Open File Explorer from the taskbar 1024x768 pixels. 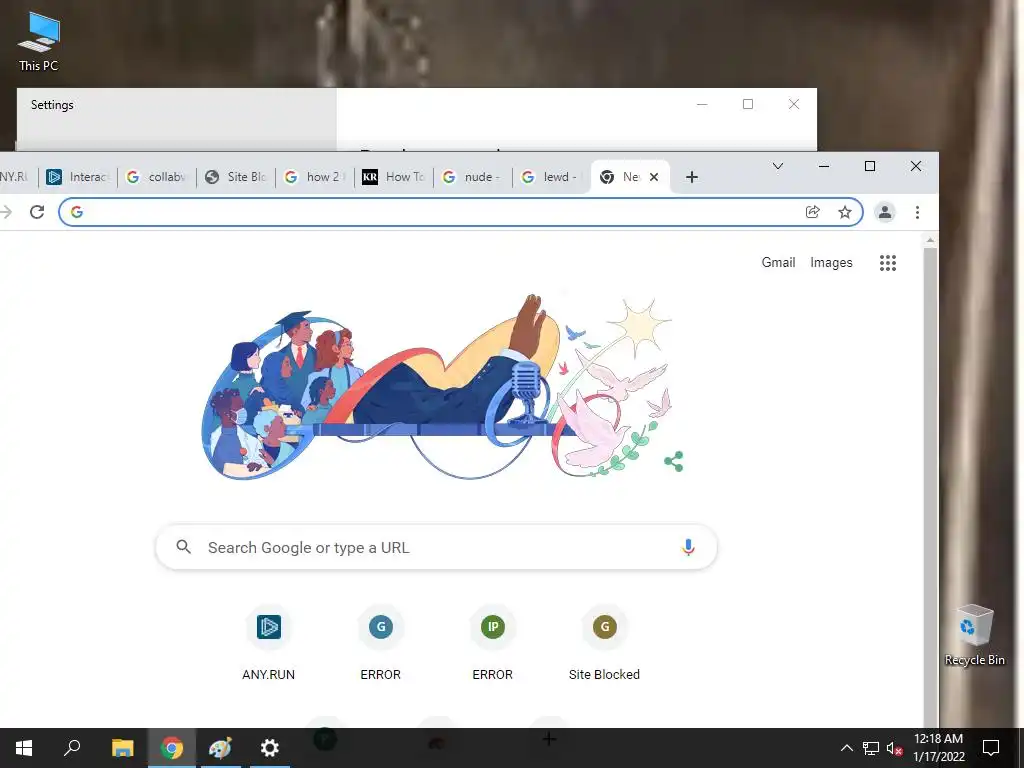pos(122,748)
